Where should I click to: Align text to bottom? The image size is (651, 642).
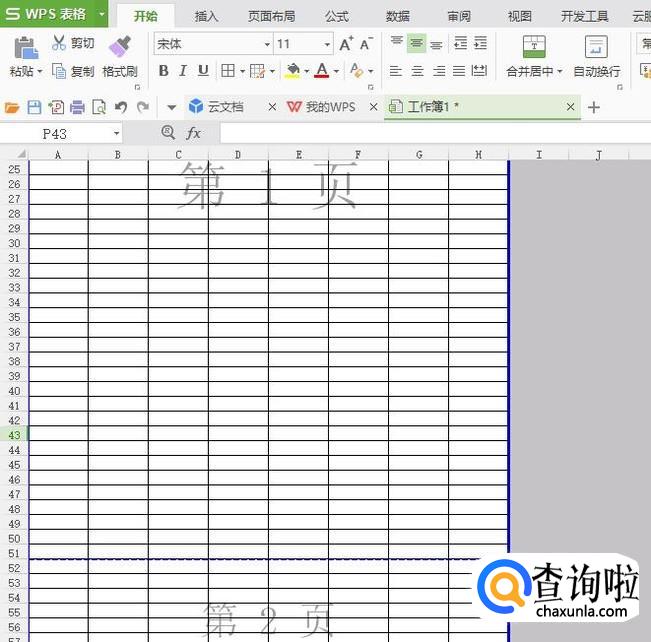[436, 44]
